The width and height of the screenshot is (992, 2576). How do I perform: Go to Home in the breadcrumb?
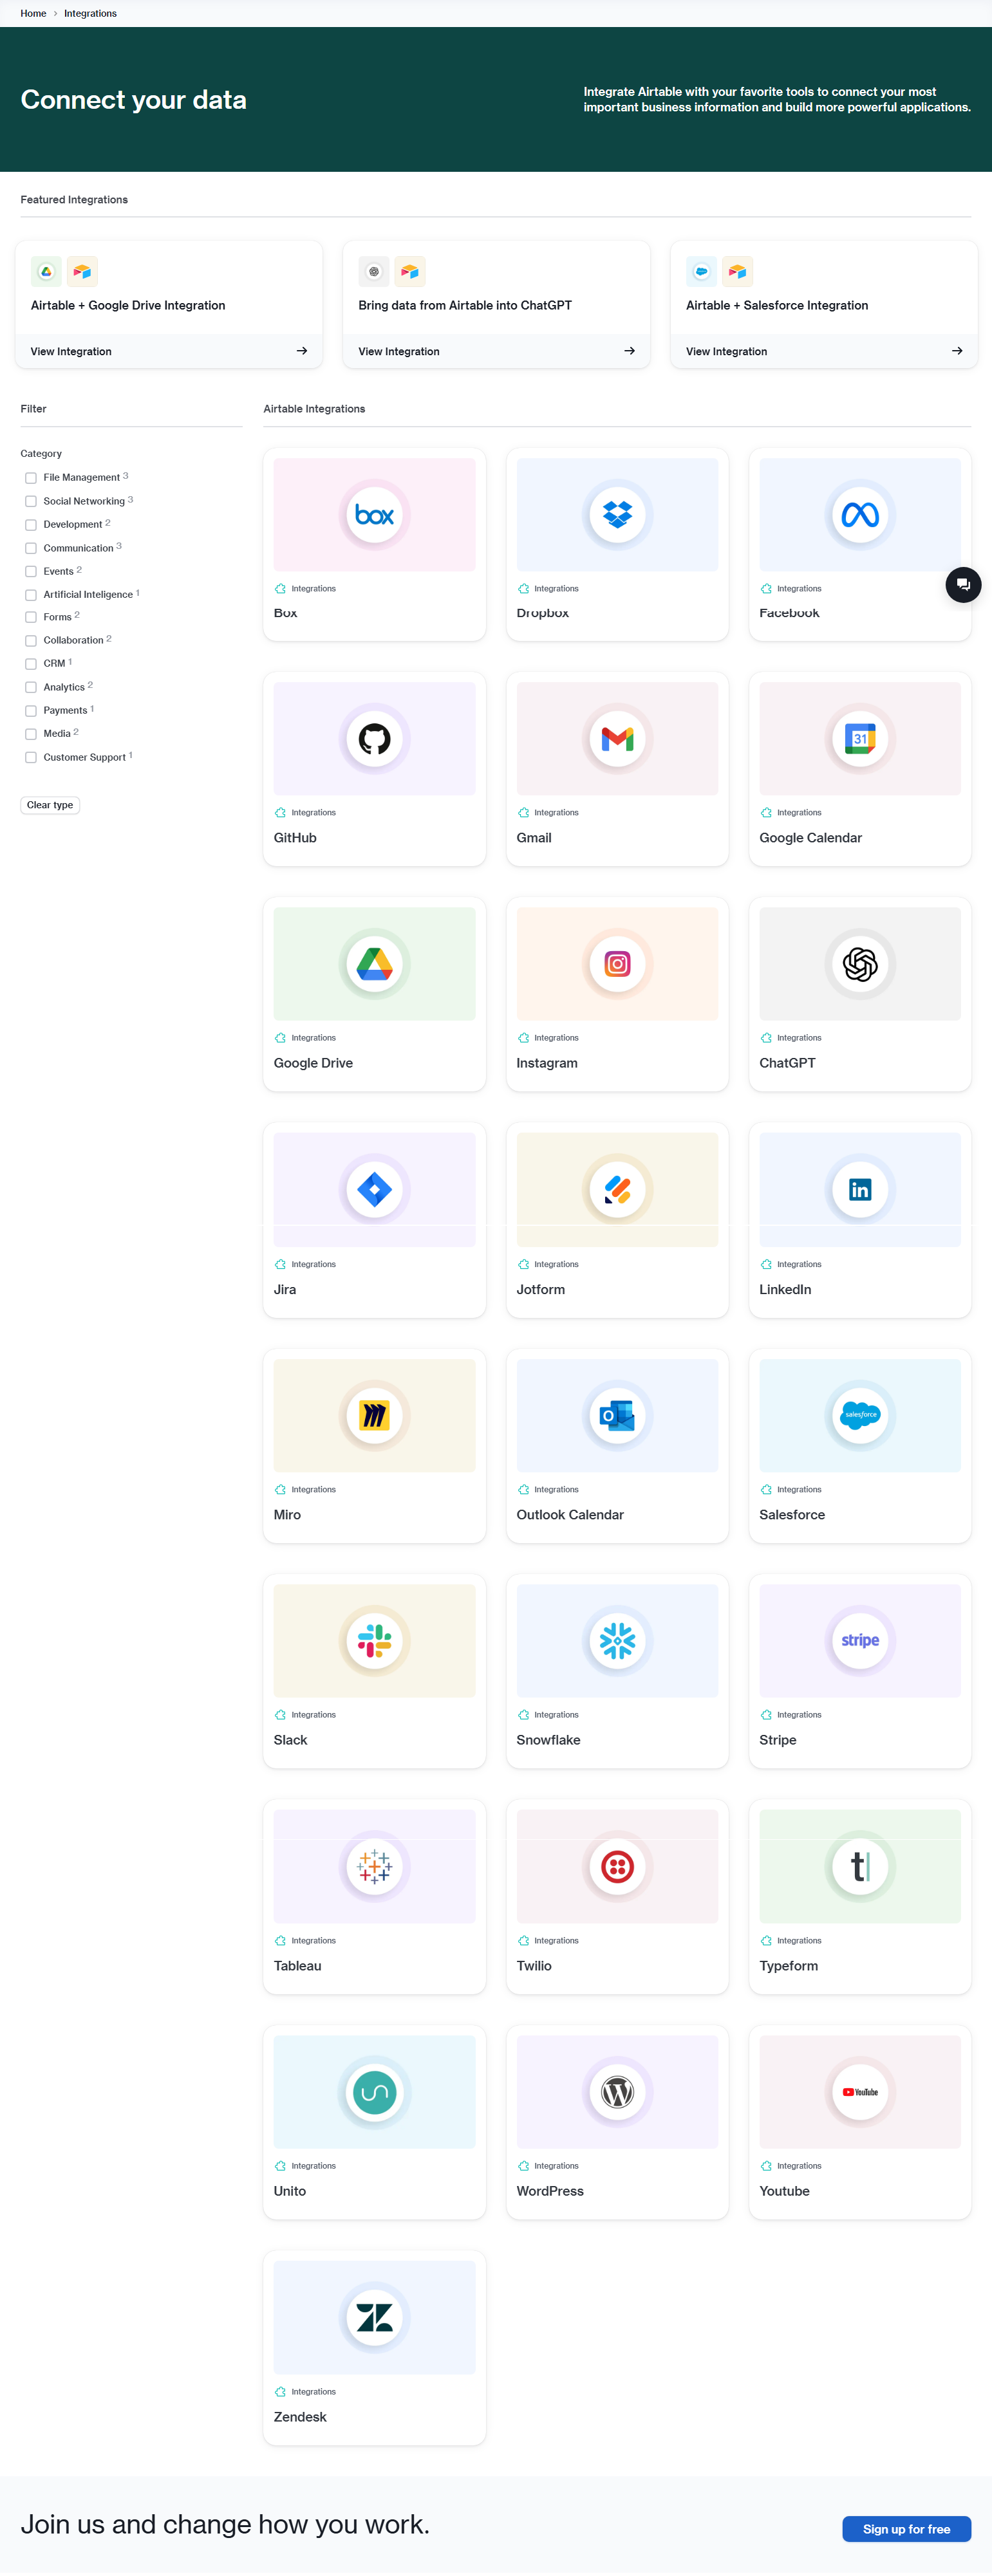33,13
